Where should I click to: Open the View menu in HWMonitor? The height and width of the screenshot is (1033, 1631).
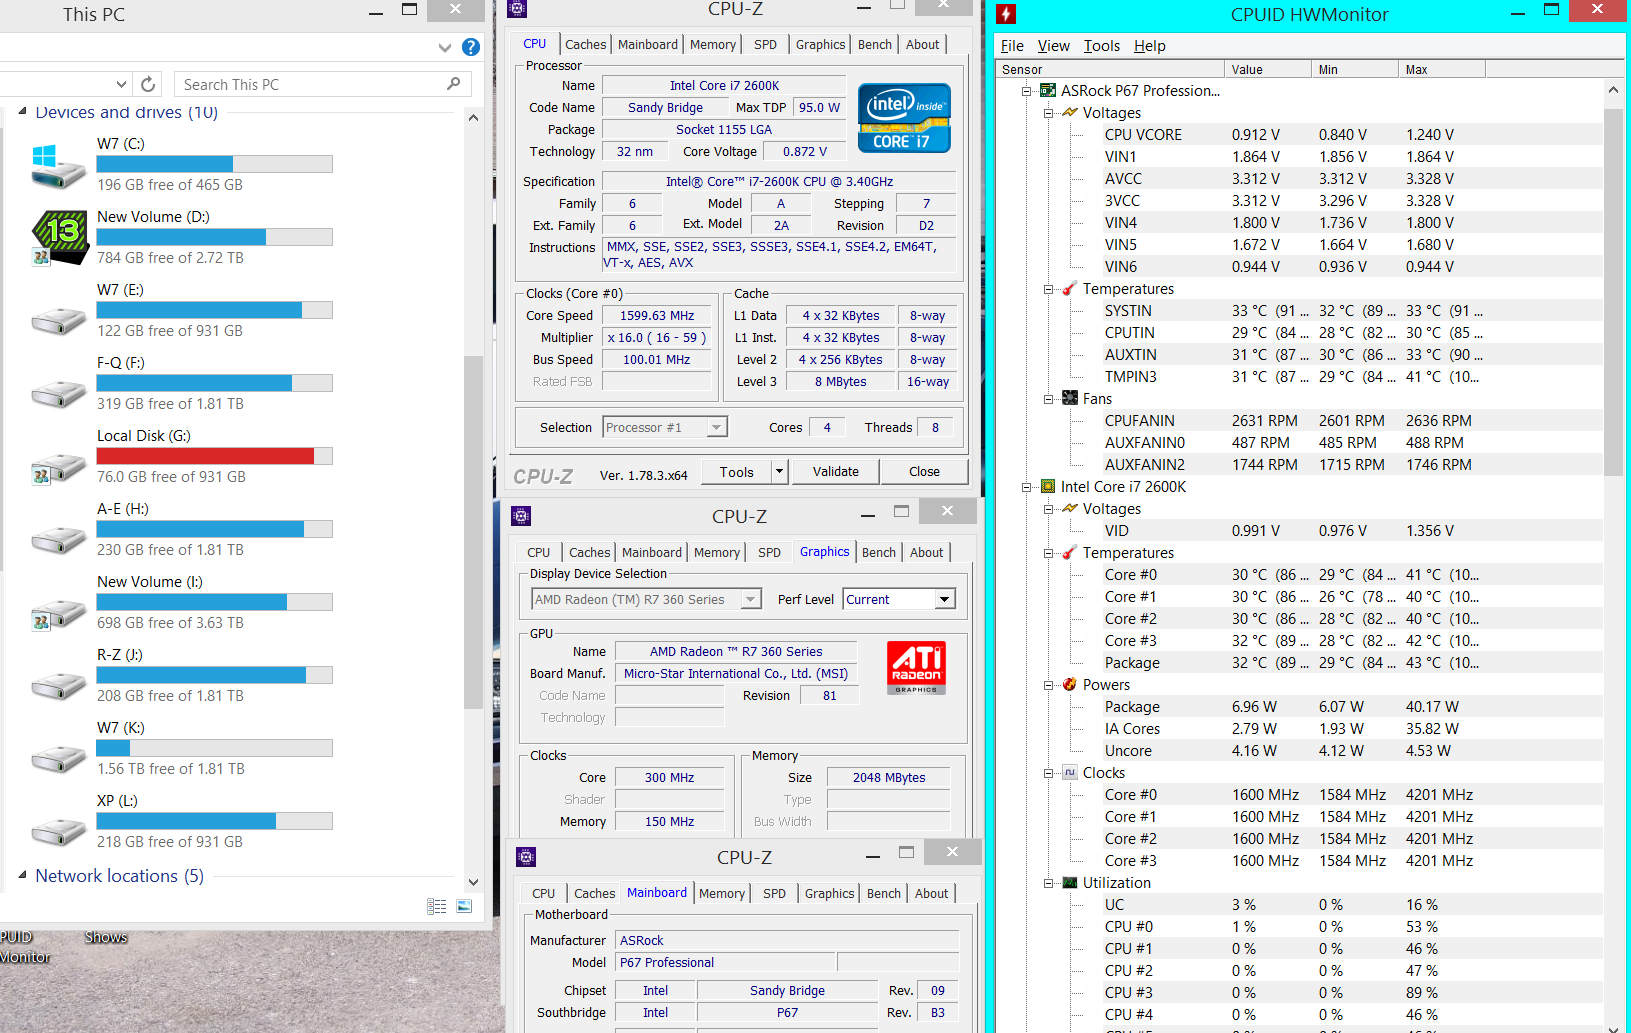1053,45
